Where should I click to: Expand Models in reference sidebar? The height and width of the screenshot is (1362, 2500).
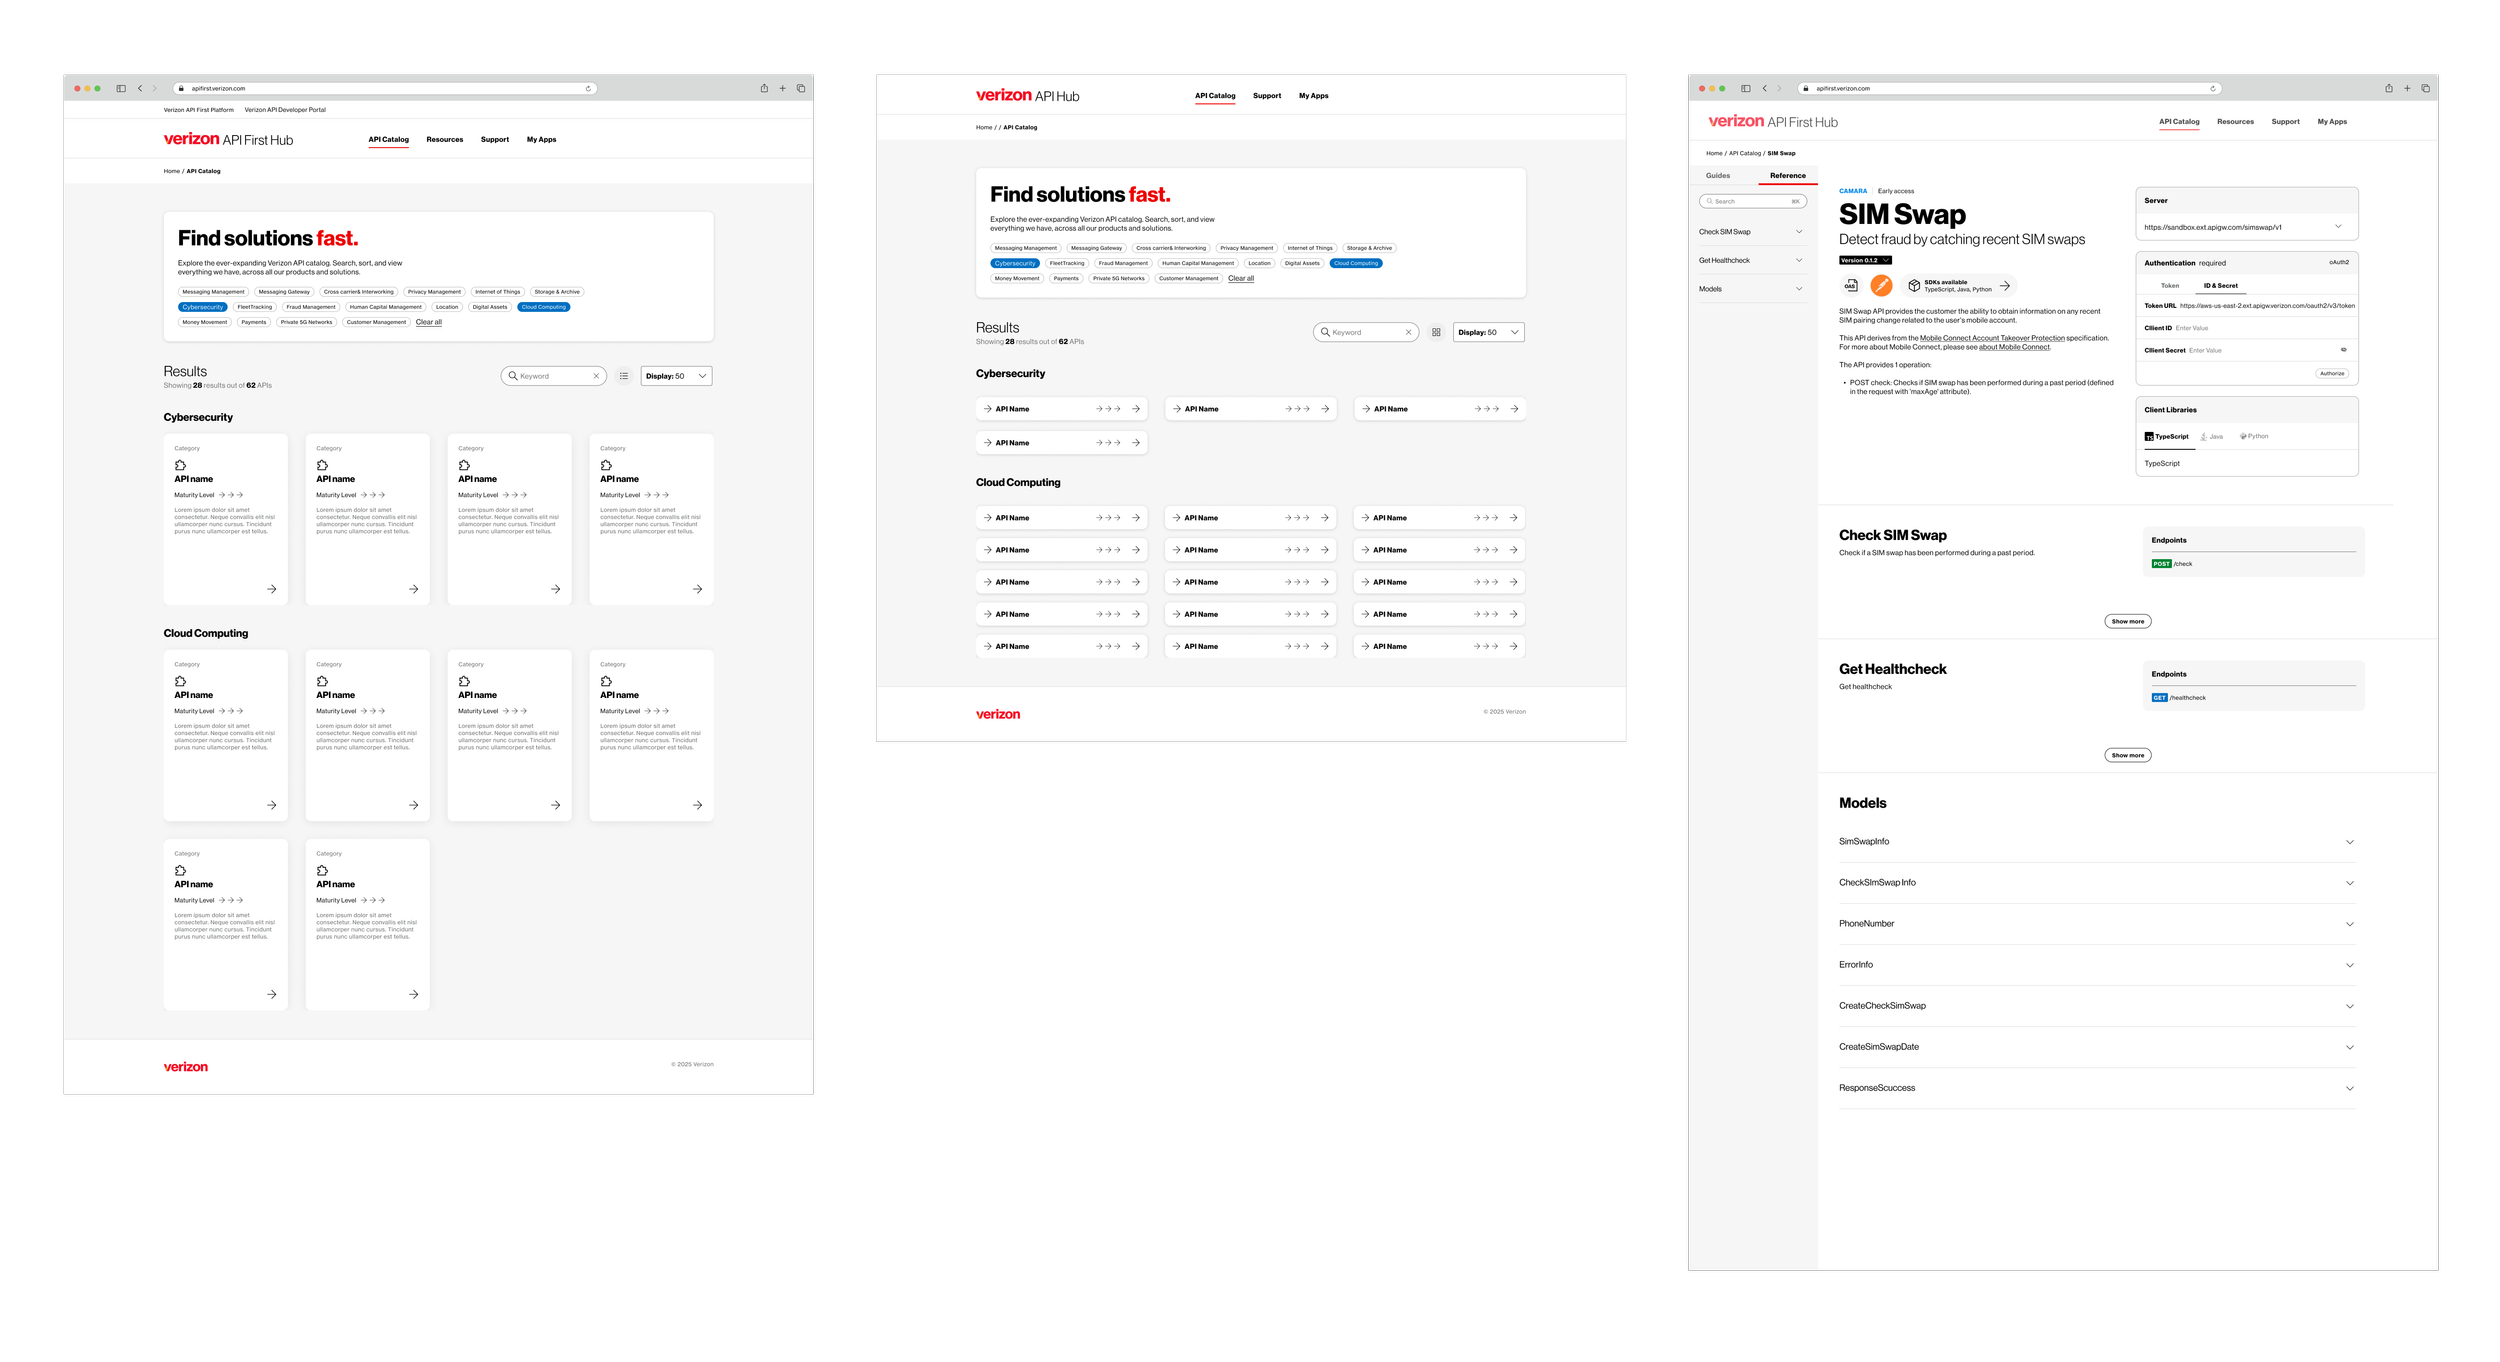tap(1751, 289)
